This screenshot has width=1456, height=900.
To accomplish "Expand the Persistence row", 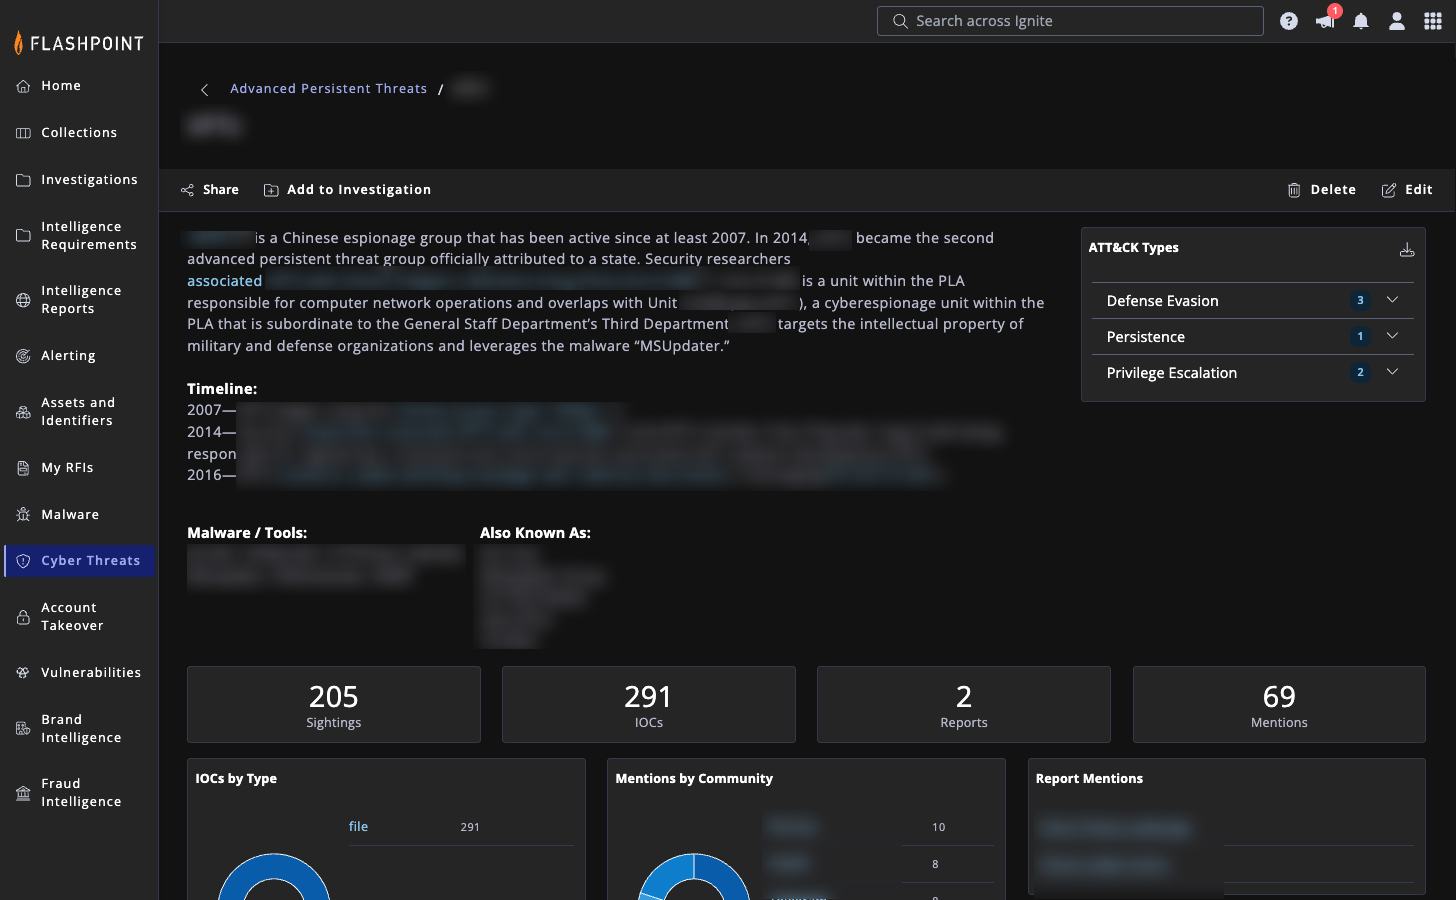I will pyautogui.click(x=1392, y=336).
